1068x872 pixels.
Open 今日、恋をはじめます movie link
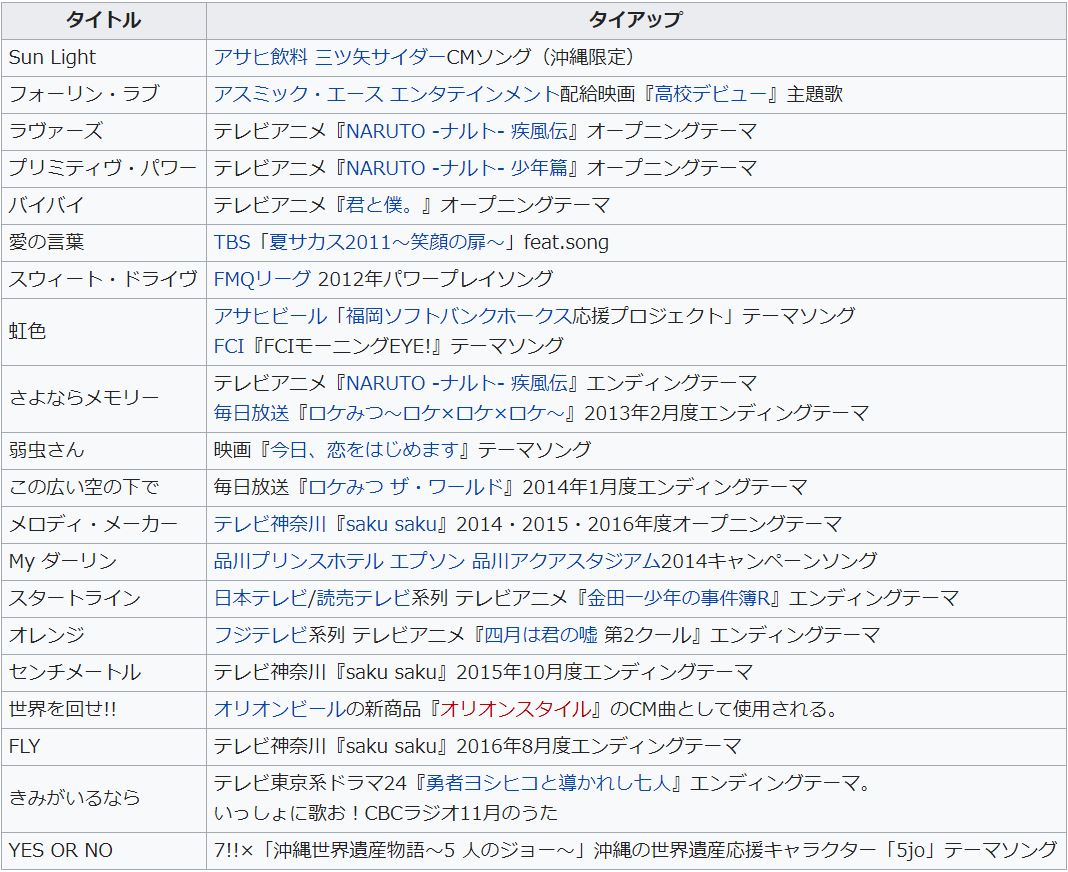(x=364, y=450)
